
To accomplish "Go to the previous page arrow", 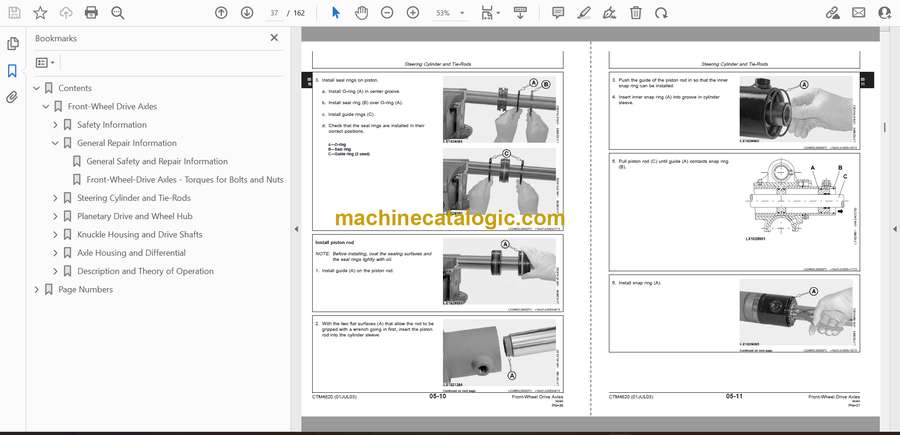I will coord(221,13).
